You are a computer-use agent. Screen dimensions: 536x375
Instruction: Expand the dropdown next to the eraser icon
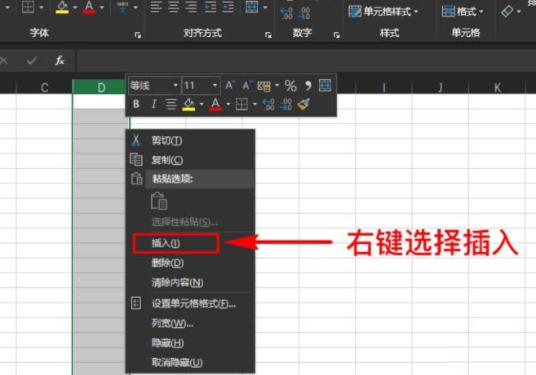(x=519, y=12)
